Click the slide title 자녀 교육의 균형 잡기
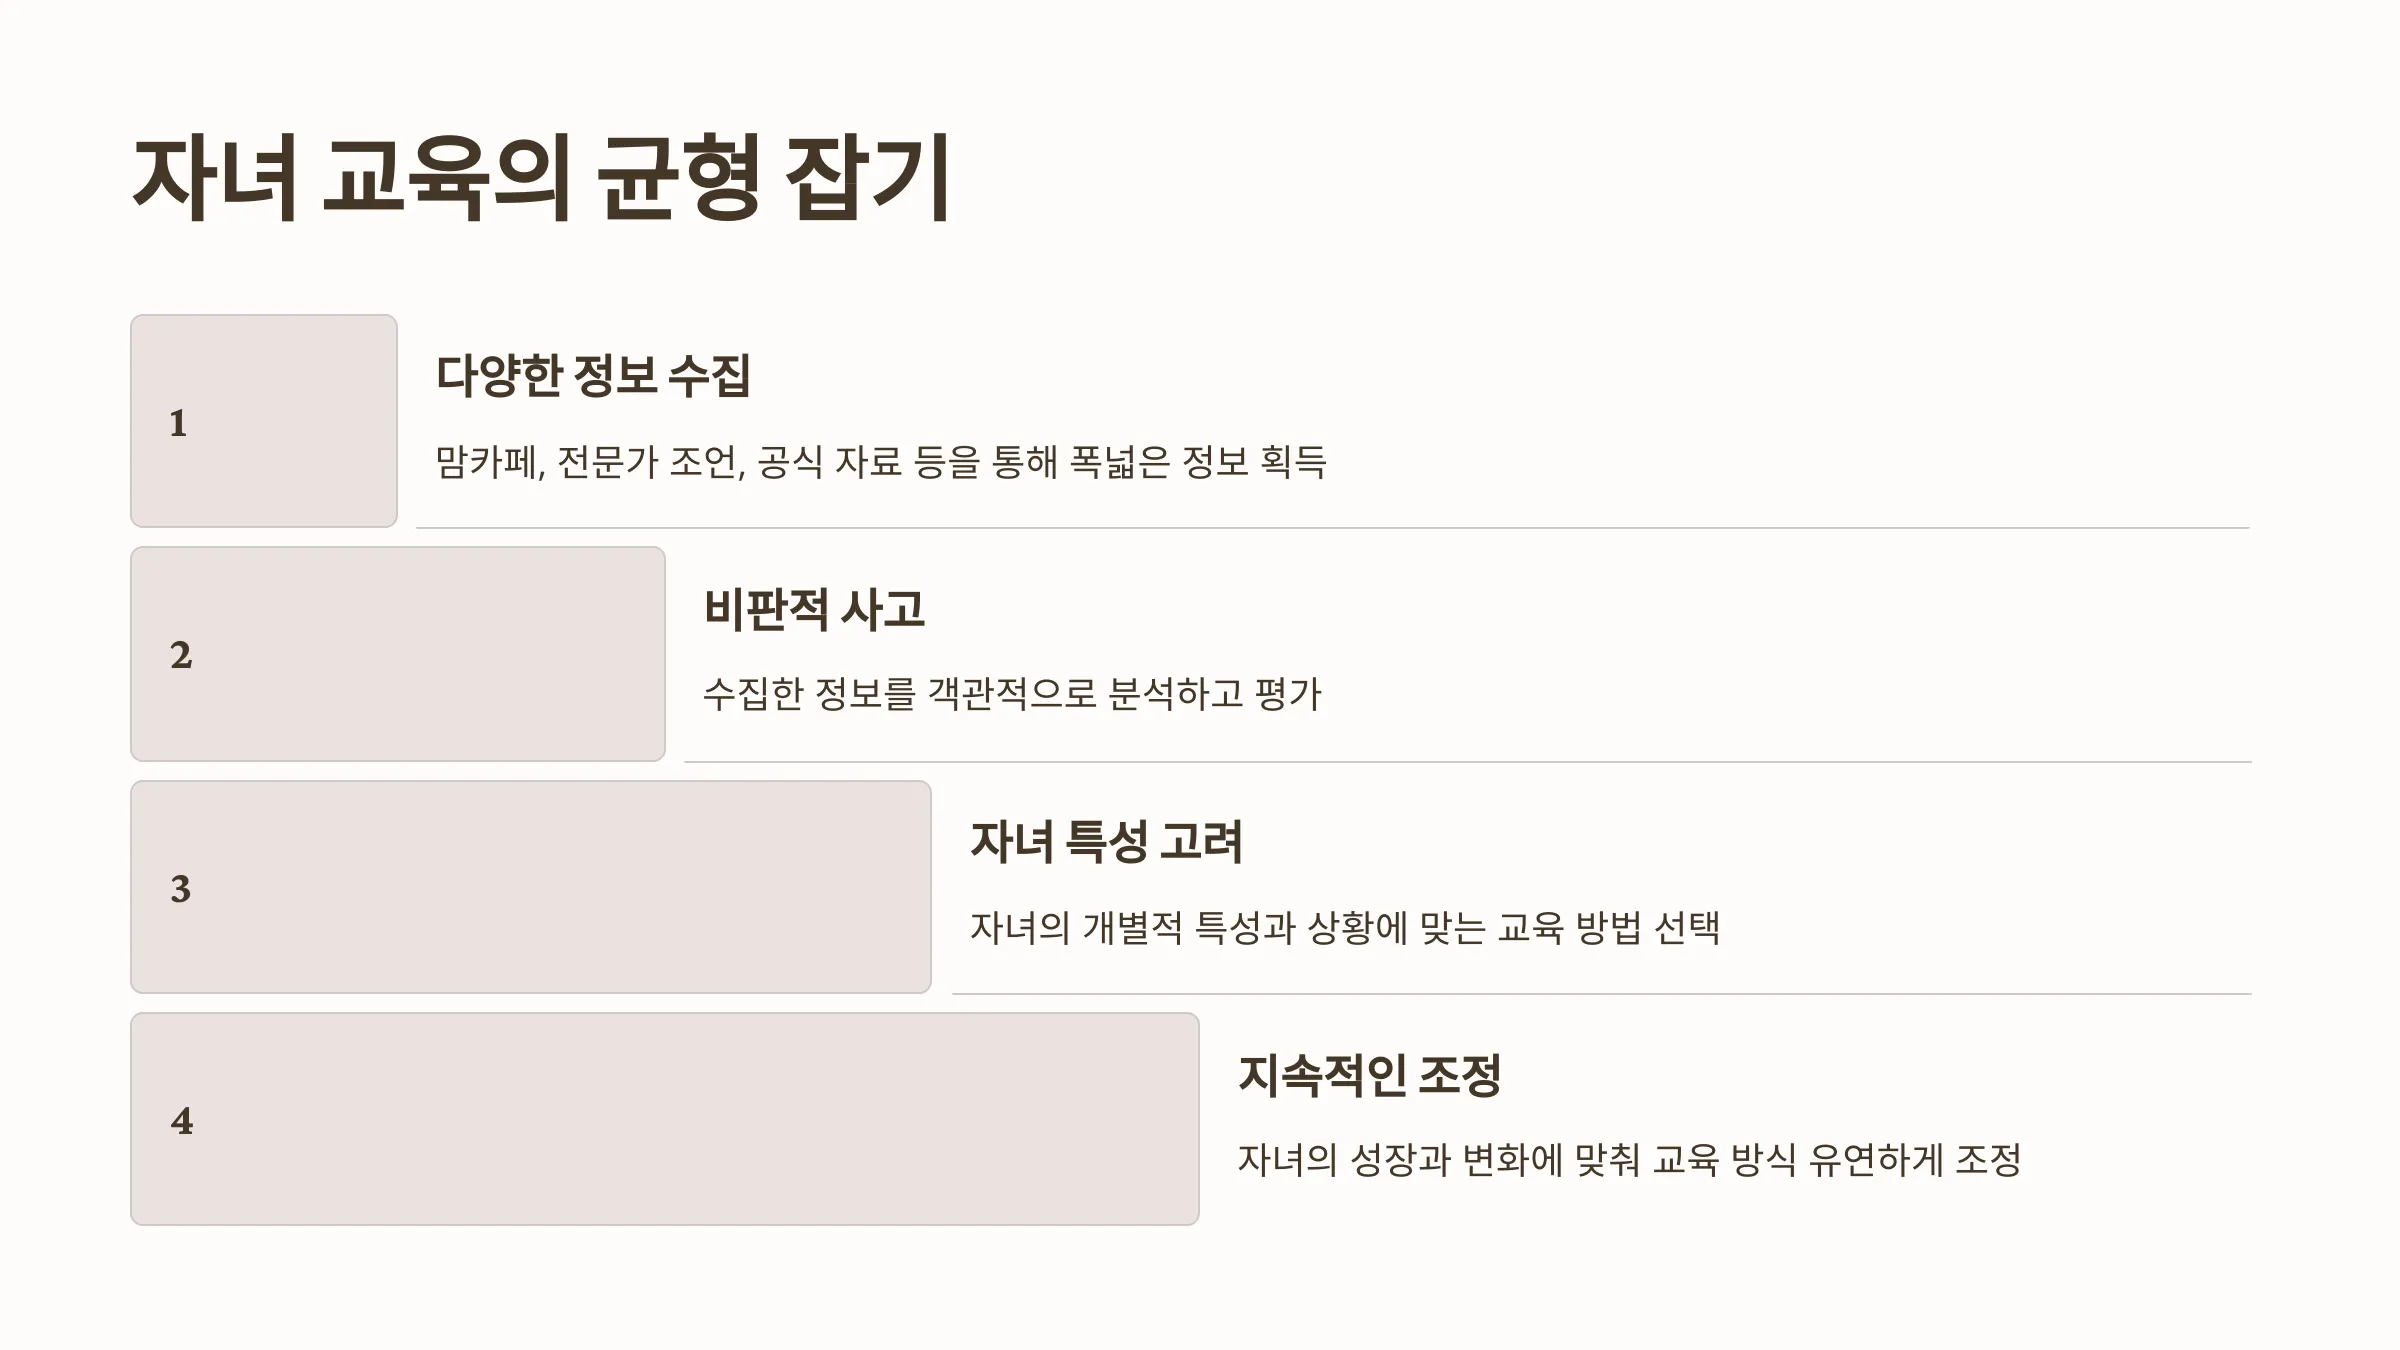The height and width of the screenshot is (1350, 2400). point(541,178)
